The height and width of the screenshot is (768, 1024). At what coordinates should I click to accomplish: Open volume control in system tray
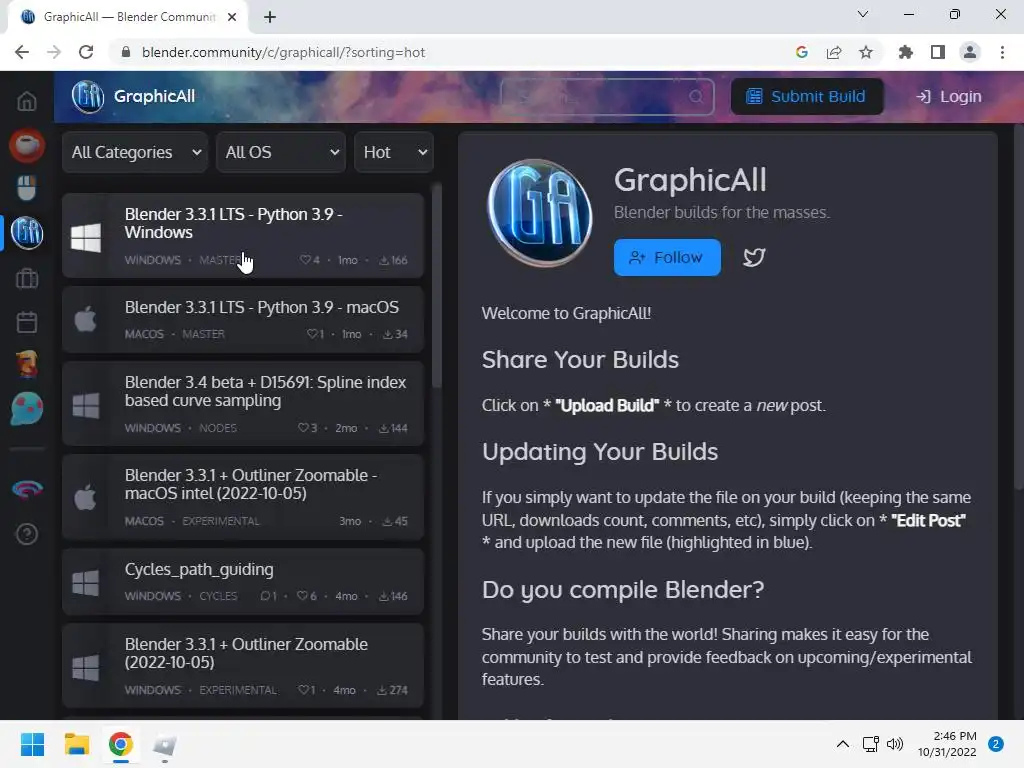pos(895,744)
